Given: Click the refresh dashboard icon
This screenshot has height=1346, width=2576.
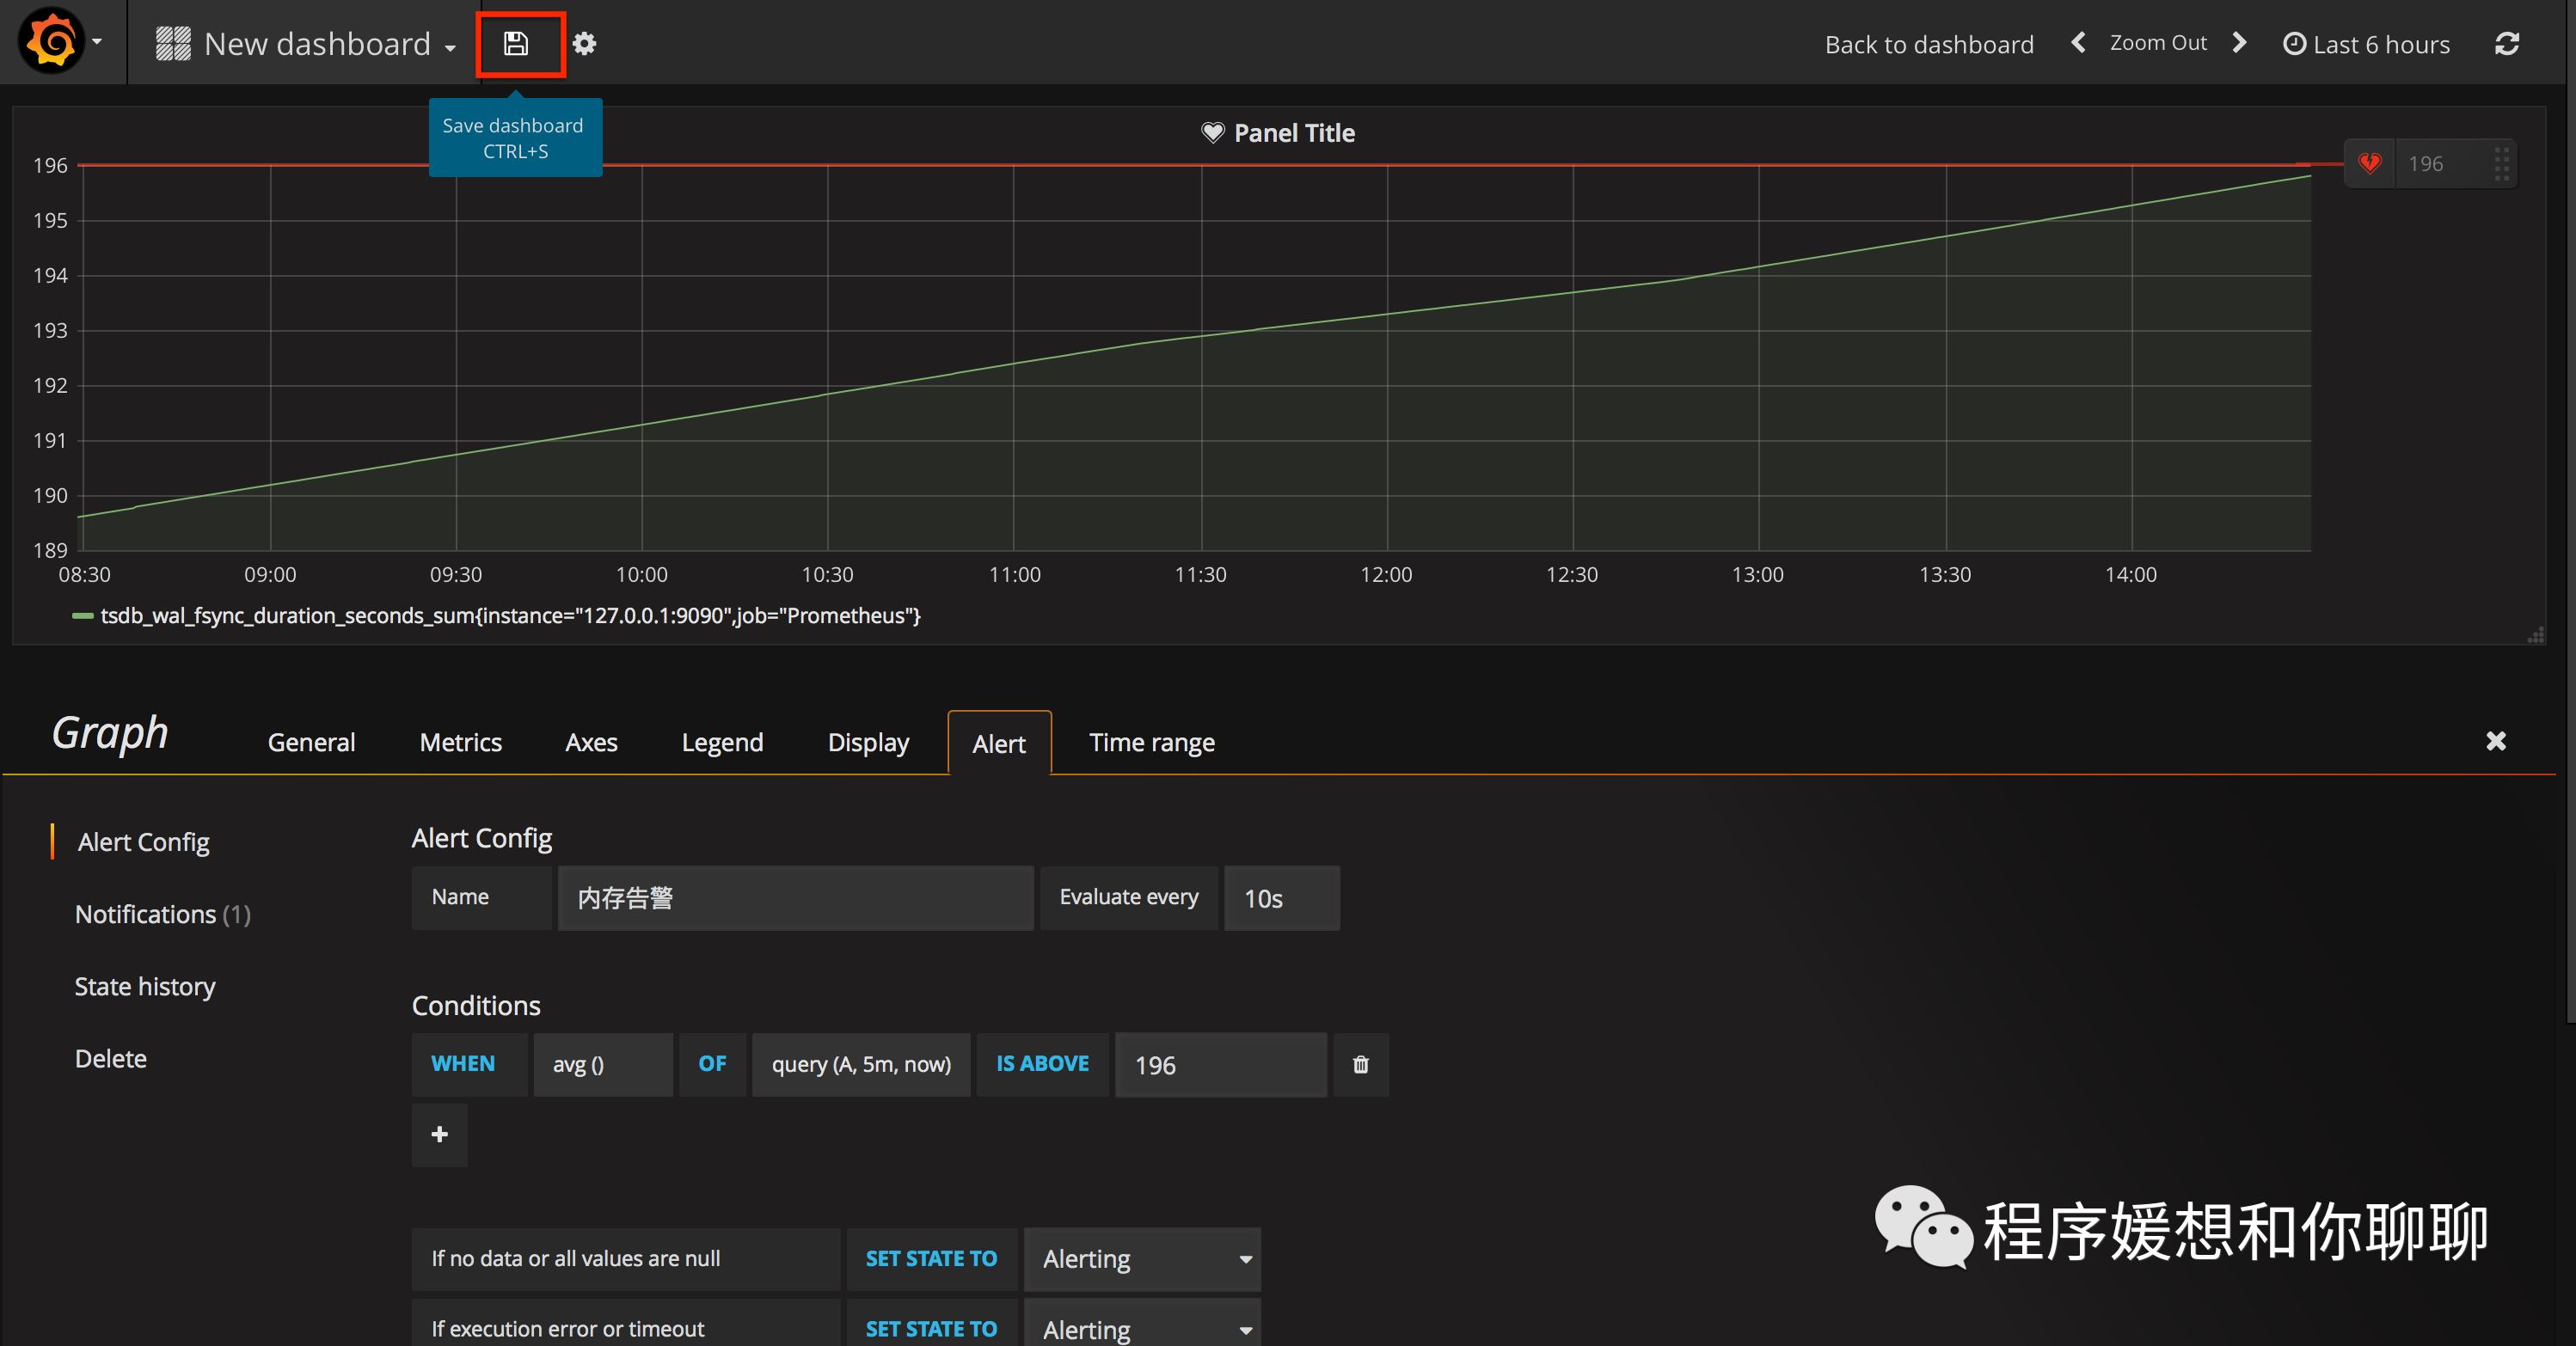Looking at the screenshot, I should click(2506, 44).
